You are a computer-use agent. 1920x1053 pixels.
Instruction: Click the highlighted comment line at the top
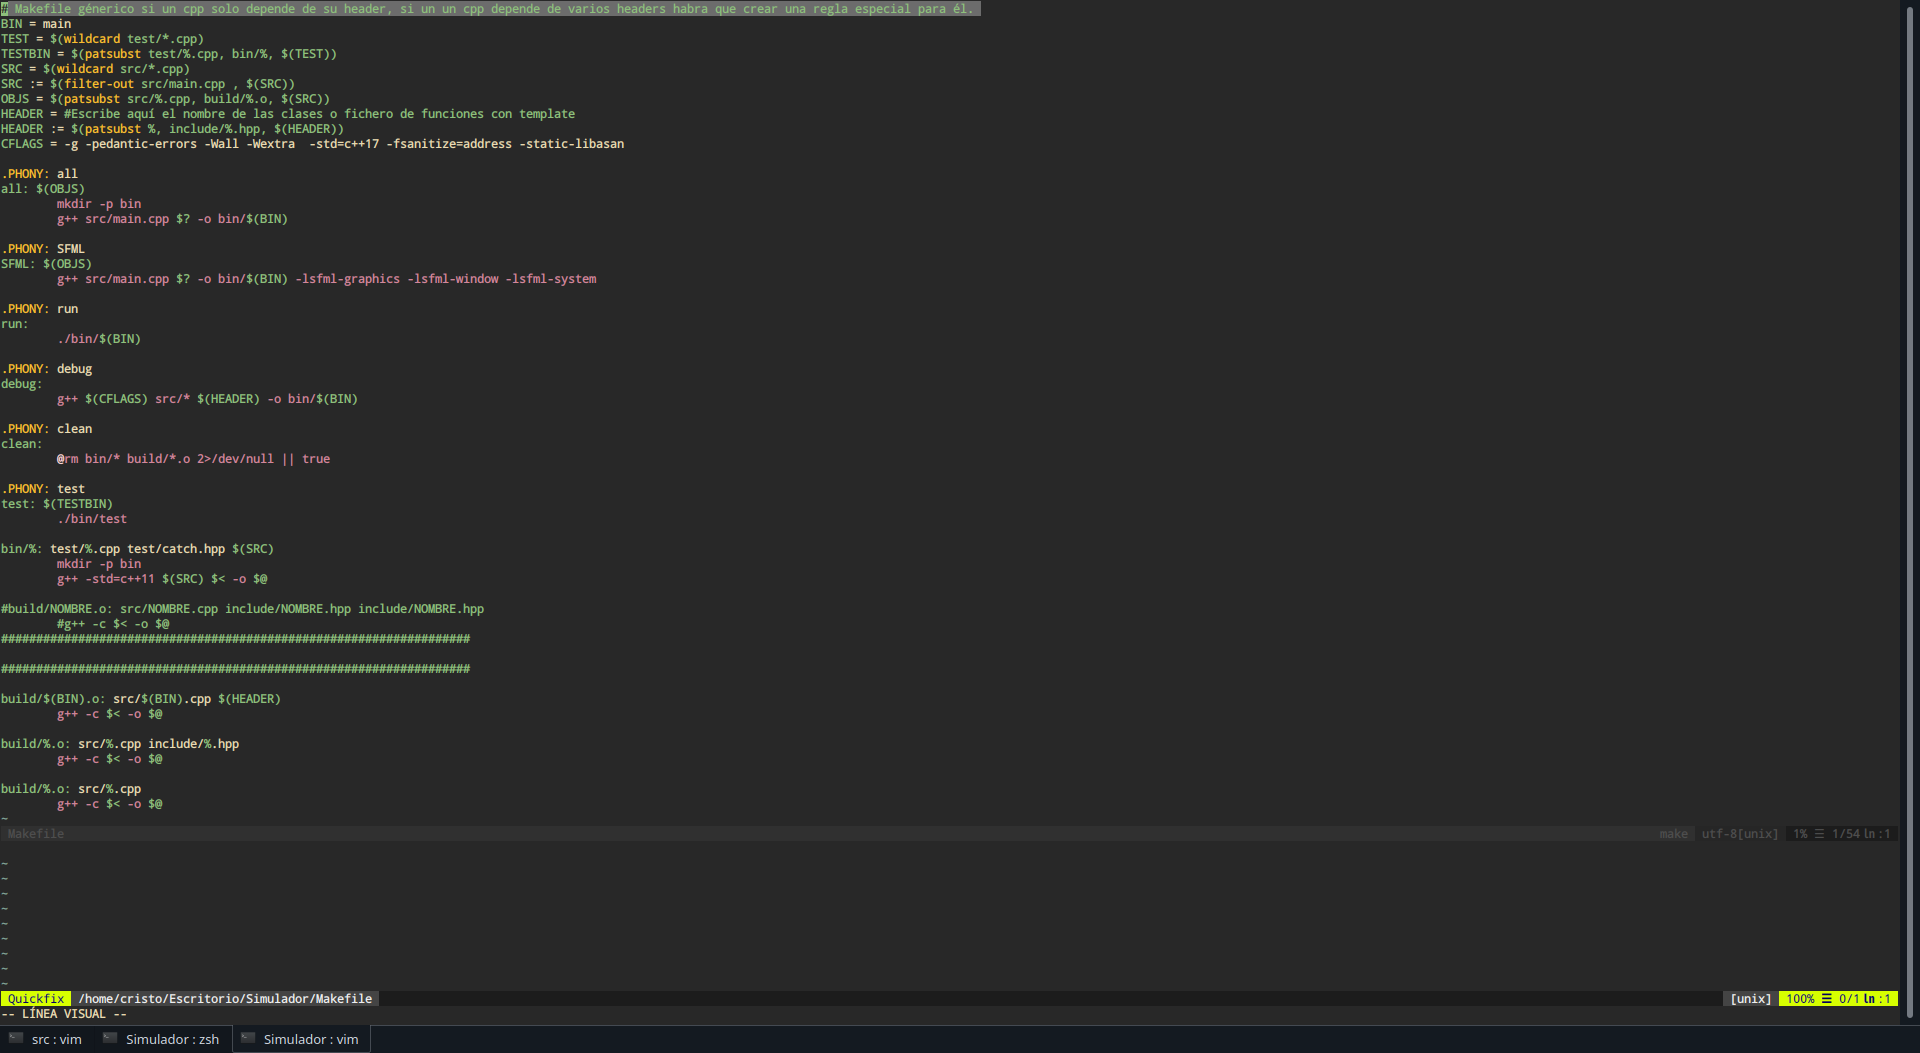[x=490, y=8]
